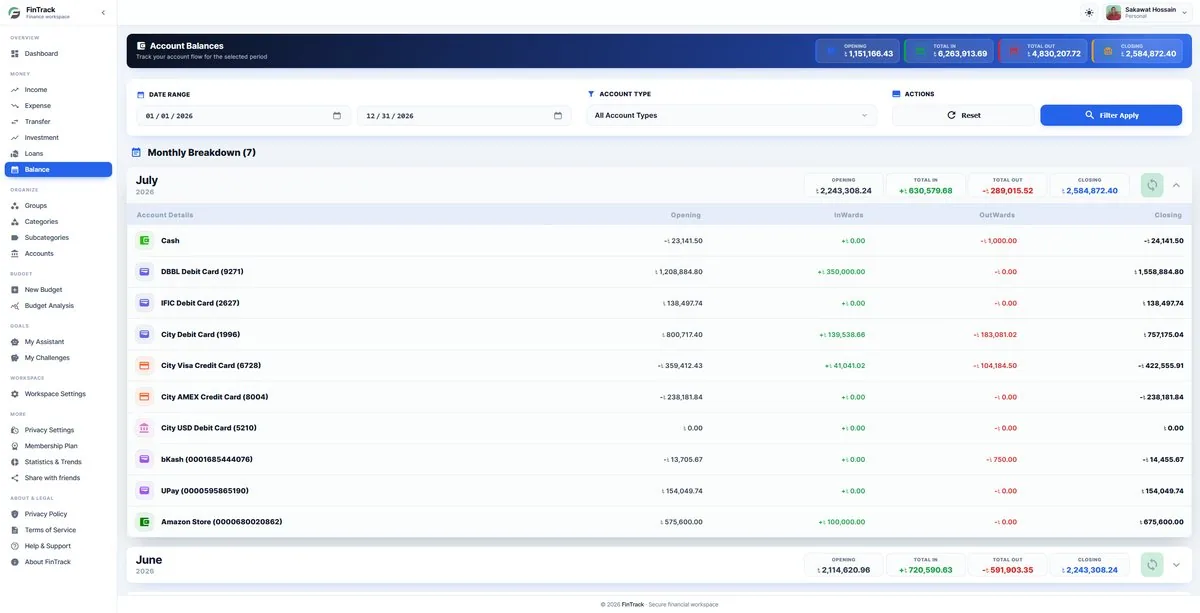Open calendar picker for start date
Image resolution: width=1200 pixels, height=613 pixels.
(x=337, y=116)
